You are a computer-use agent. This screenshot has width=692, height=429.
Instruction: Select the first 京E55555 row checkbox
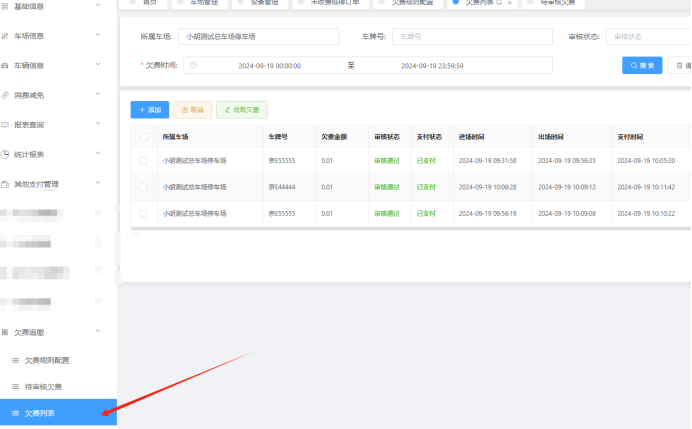pos(143,161)
